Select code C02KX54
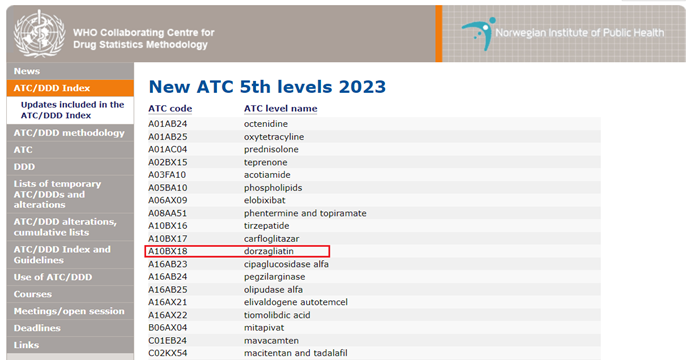Image resolution: width=692 pixels, height=360 pixels. (x=167, y=353)
